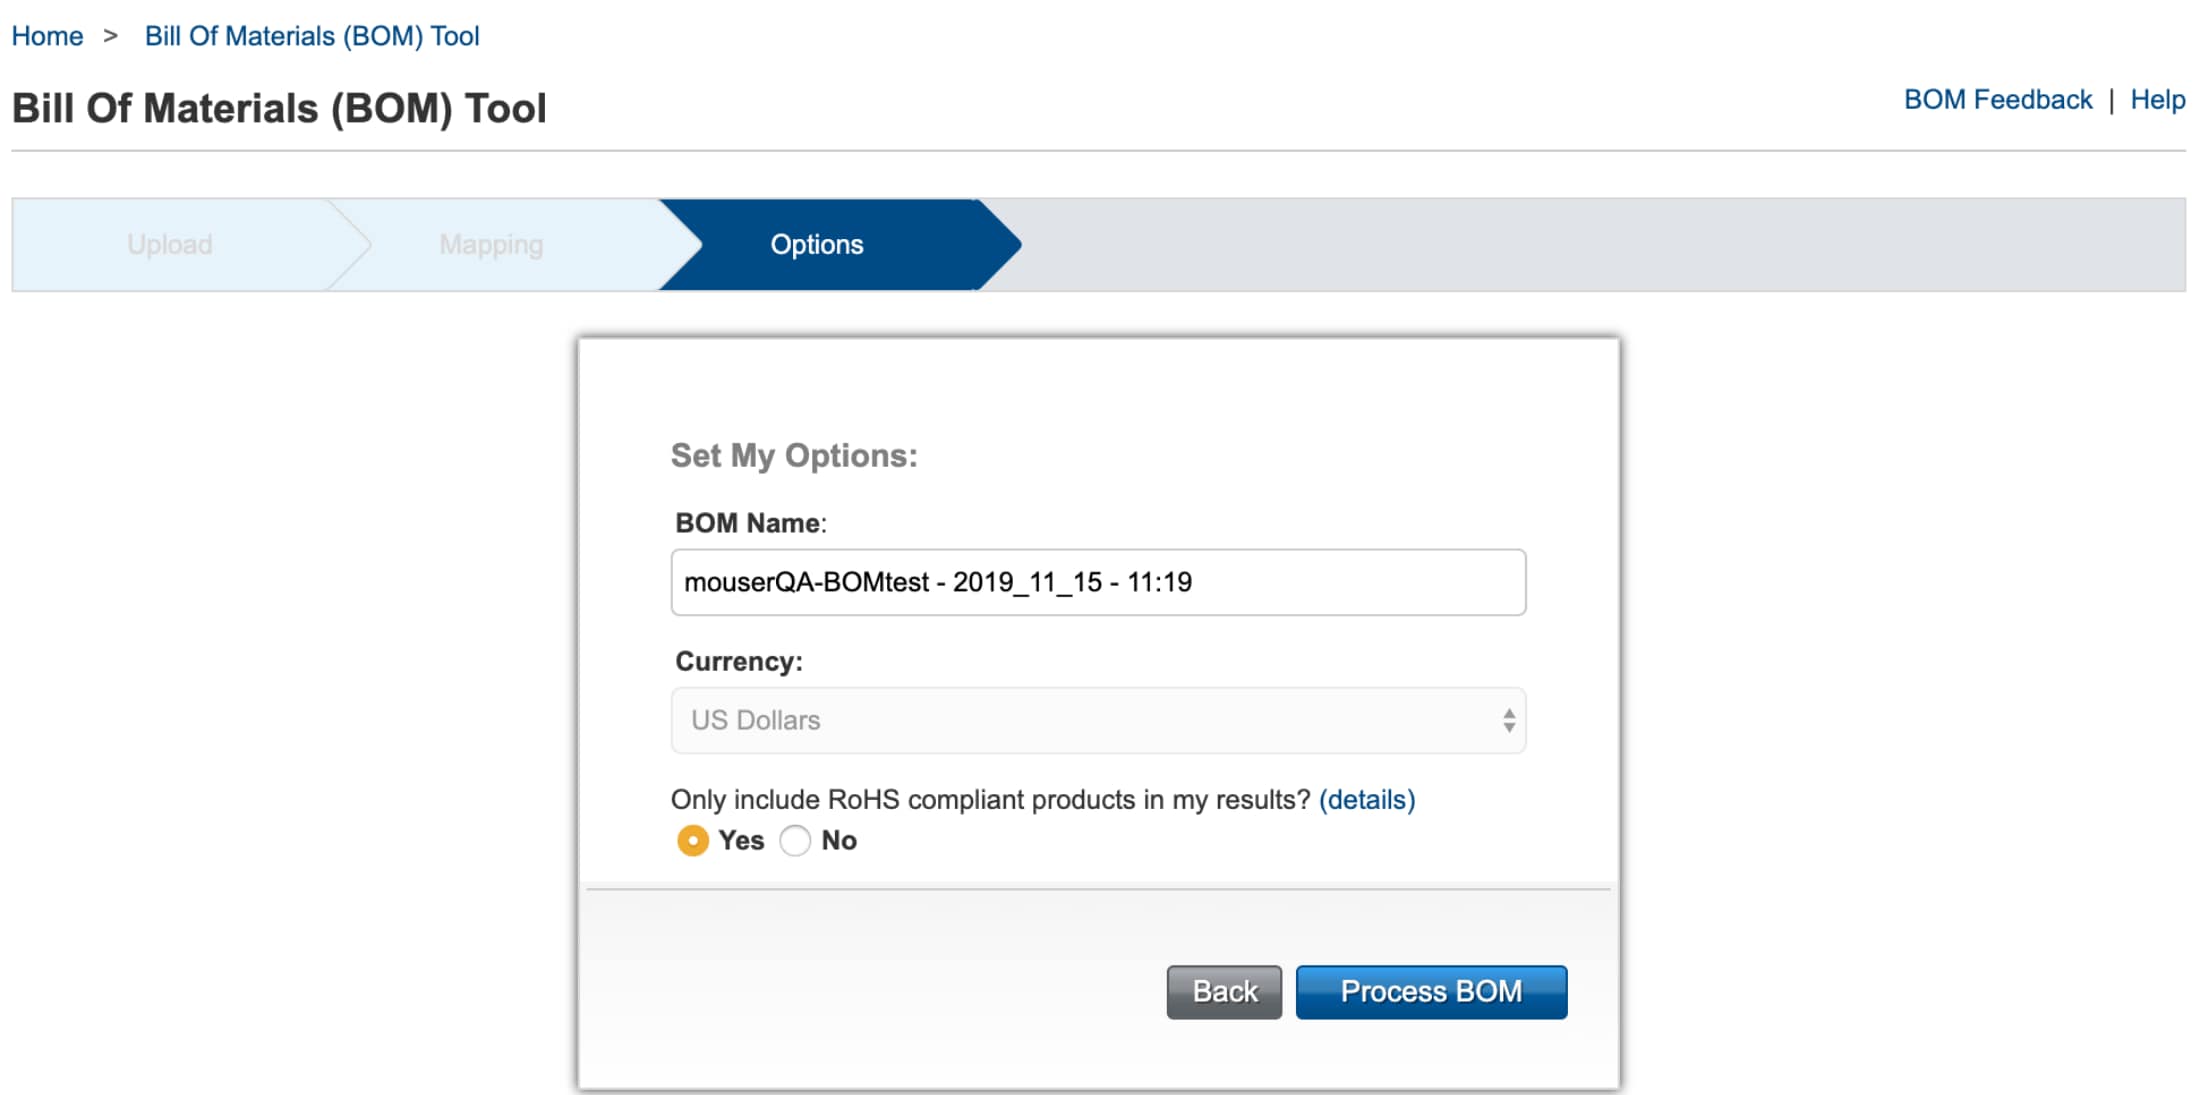Click the BOM Name label
The width and height of the screenshot is (2200, 1095).
point(750,523)
